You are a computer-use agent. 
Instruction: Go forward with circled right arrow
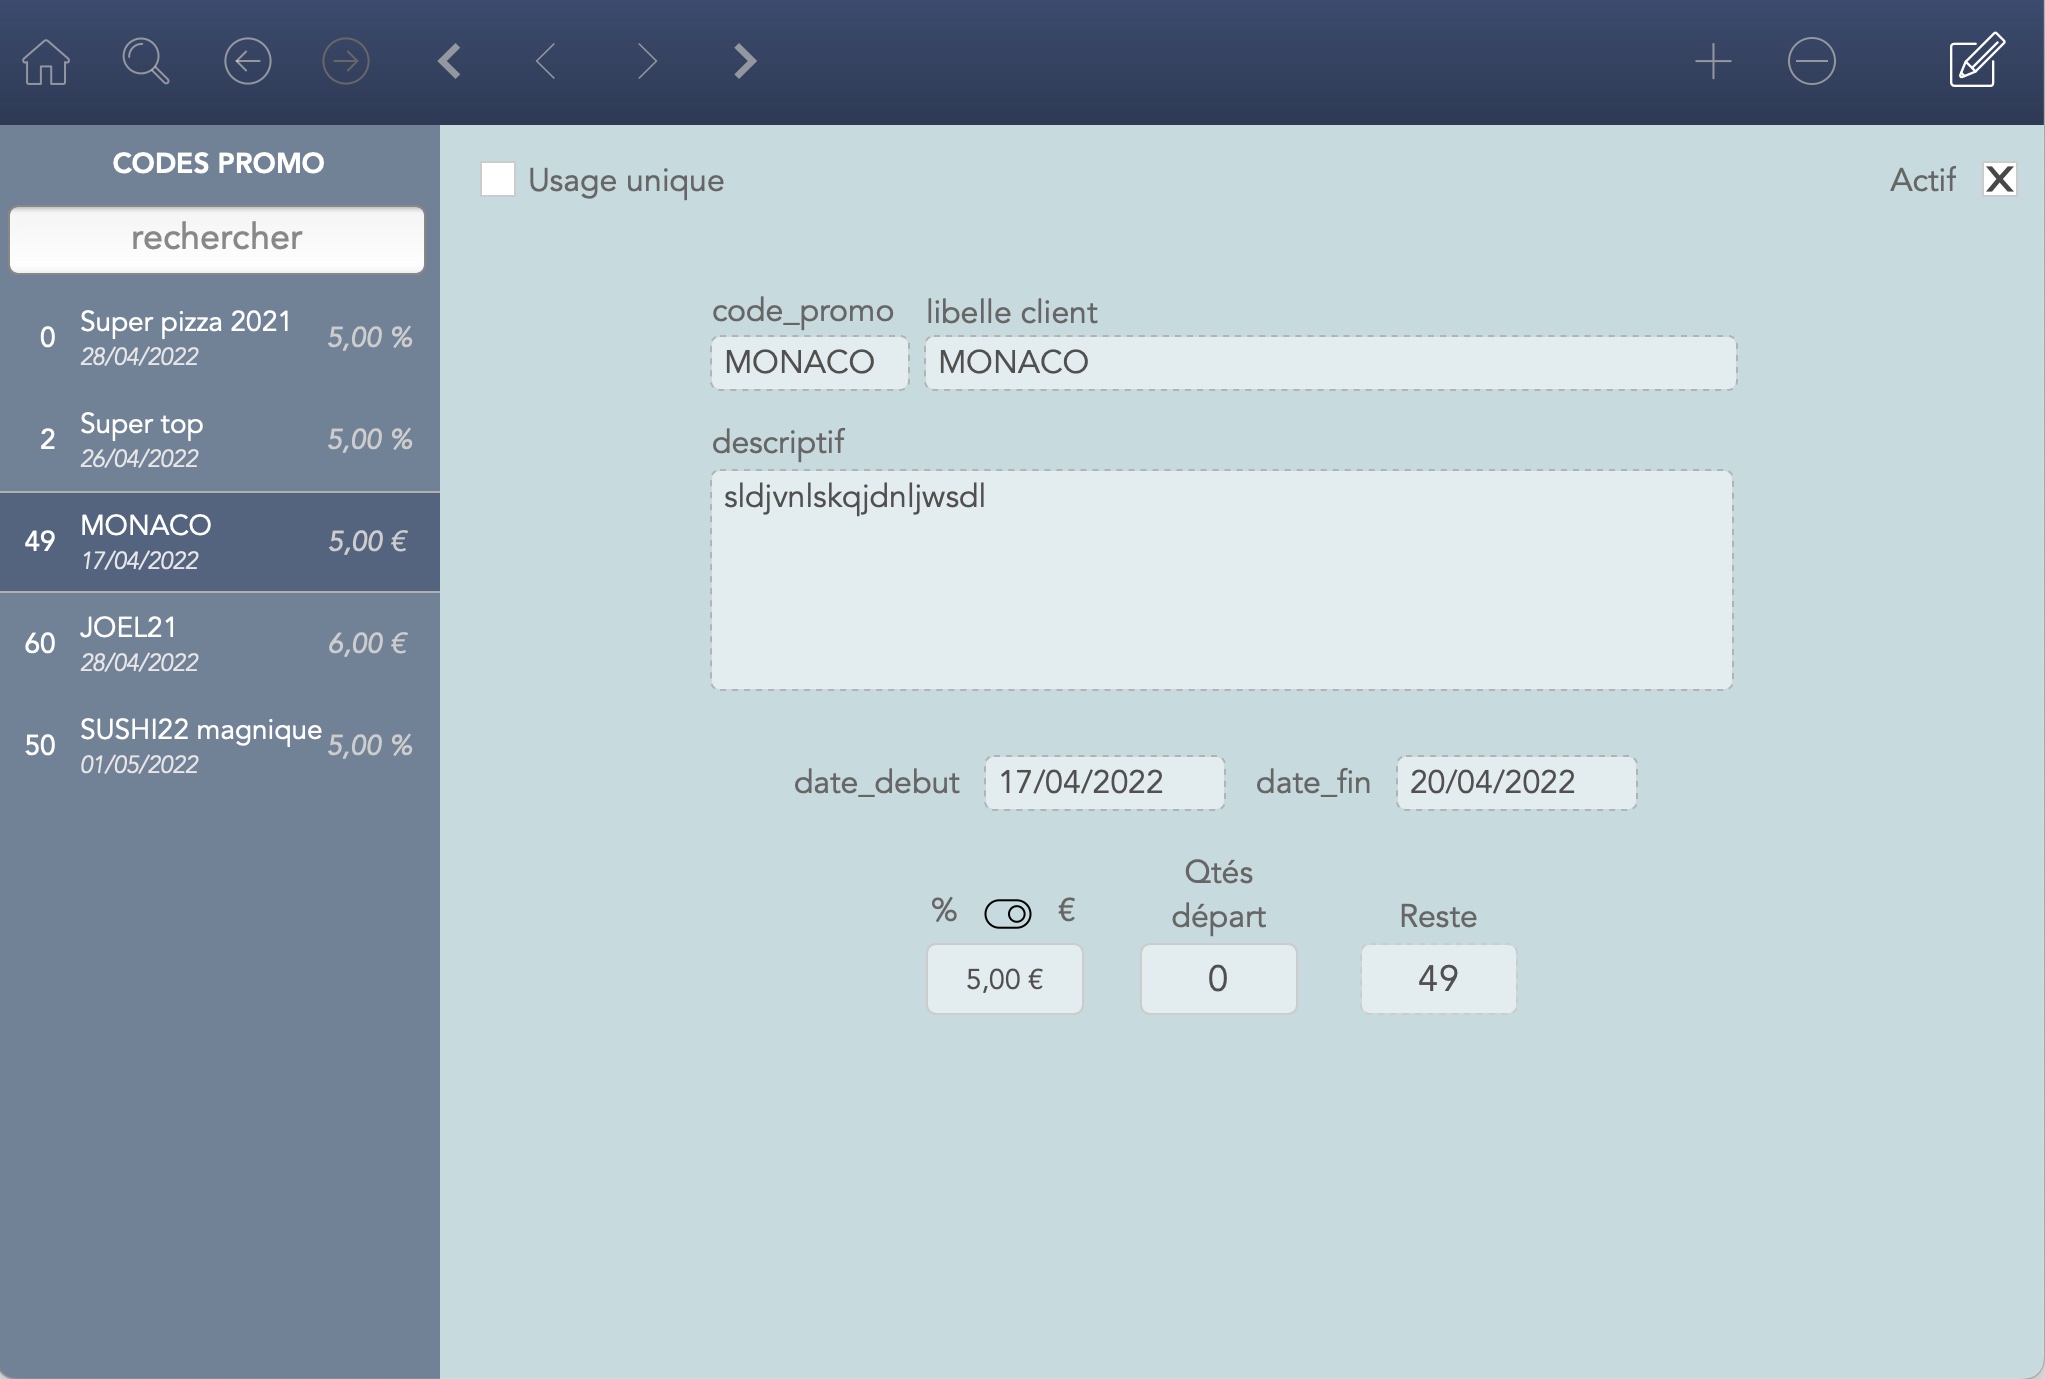pos(346,62)
